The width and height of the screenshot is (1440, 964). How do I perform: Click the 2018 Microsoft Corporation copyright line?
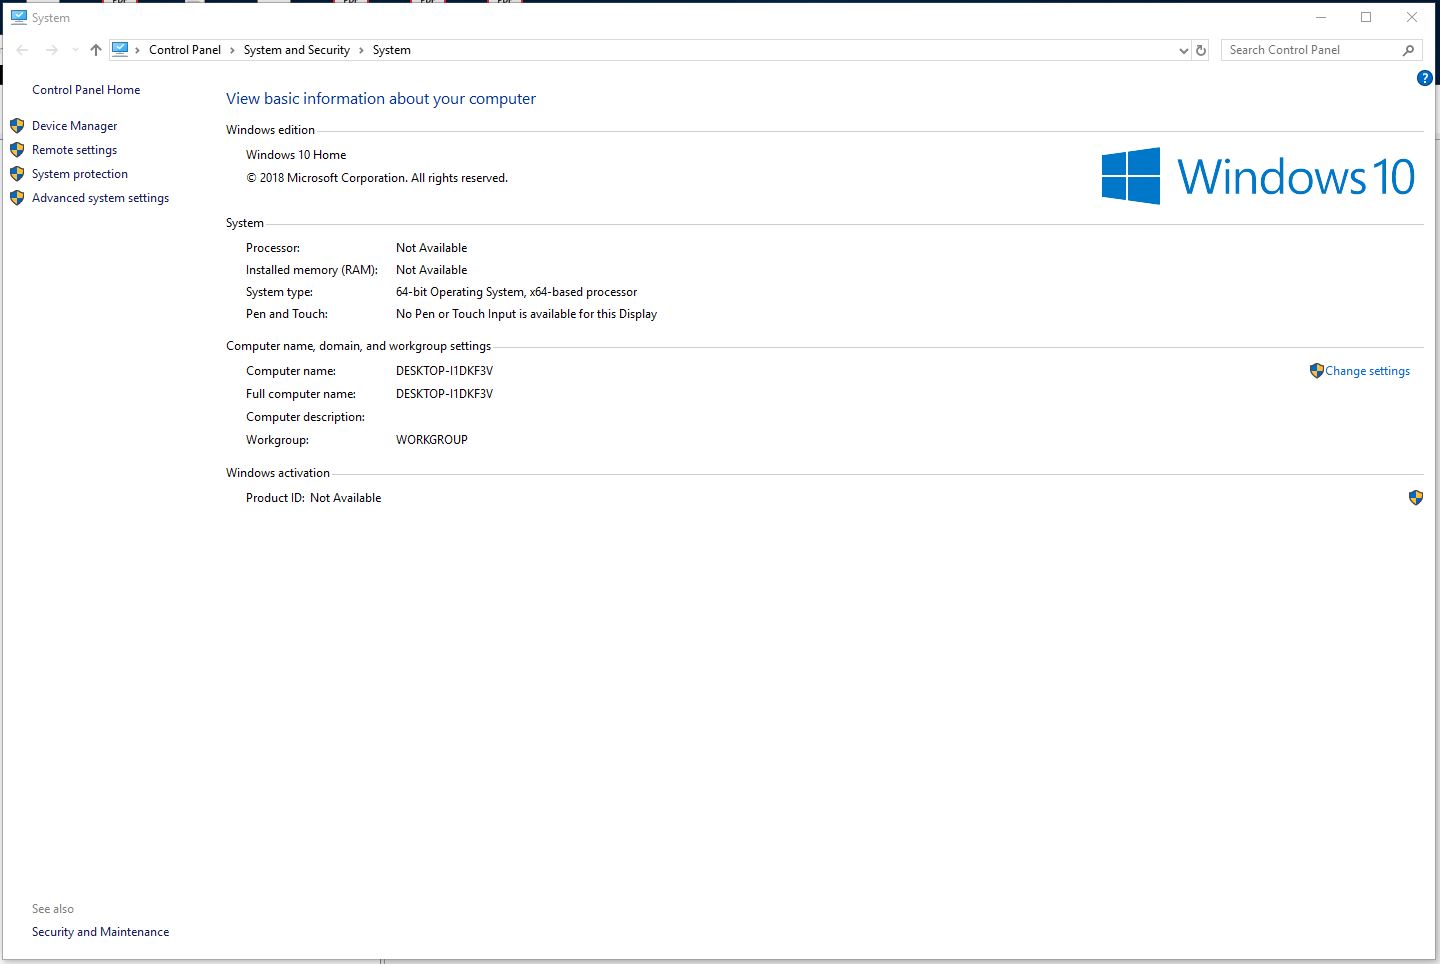click(377, 178)
